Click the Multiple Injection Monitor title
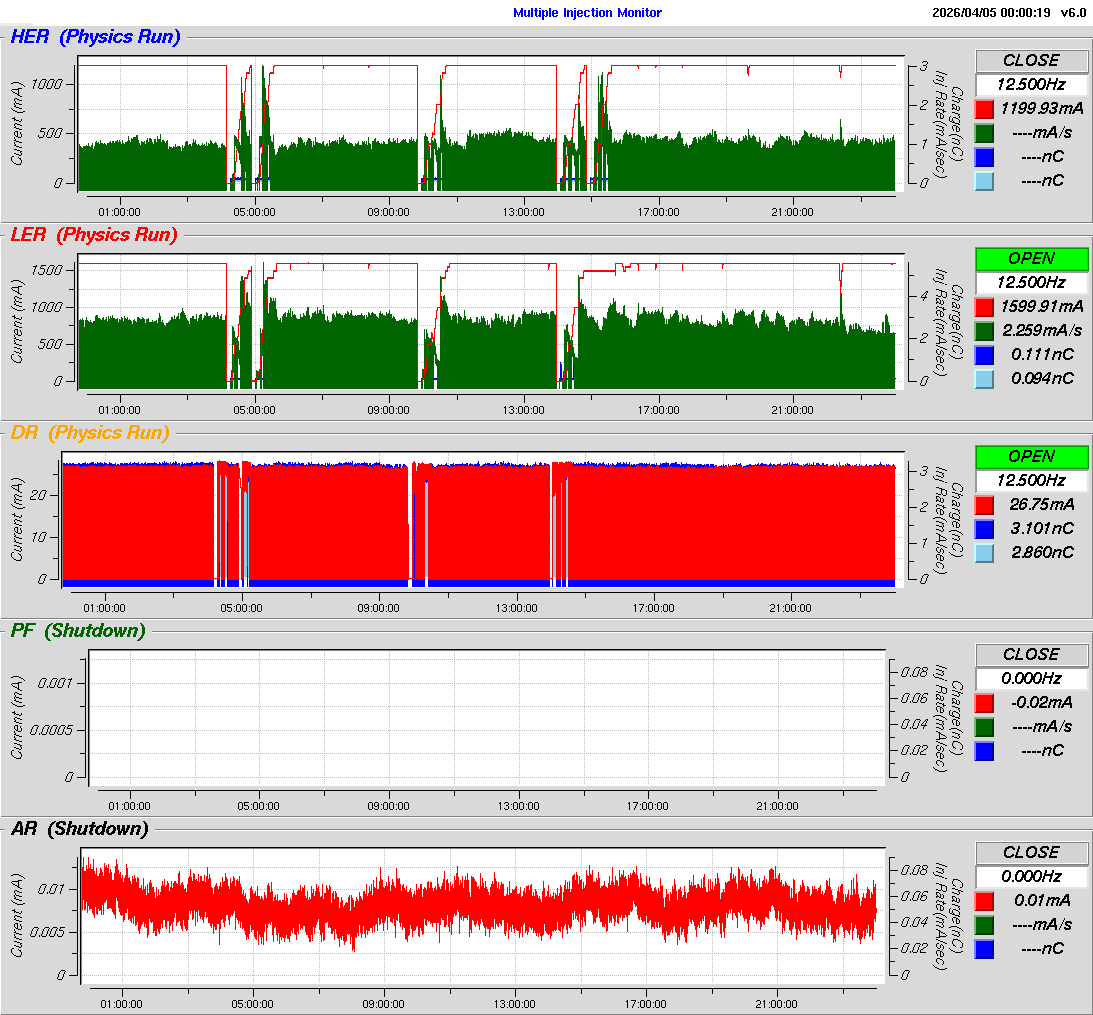Screen dimensions: 1093x1015 tap(587, 13)
